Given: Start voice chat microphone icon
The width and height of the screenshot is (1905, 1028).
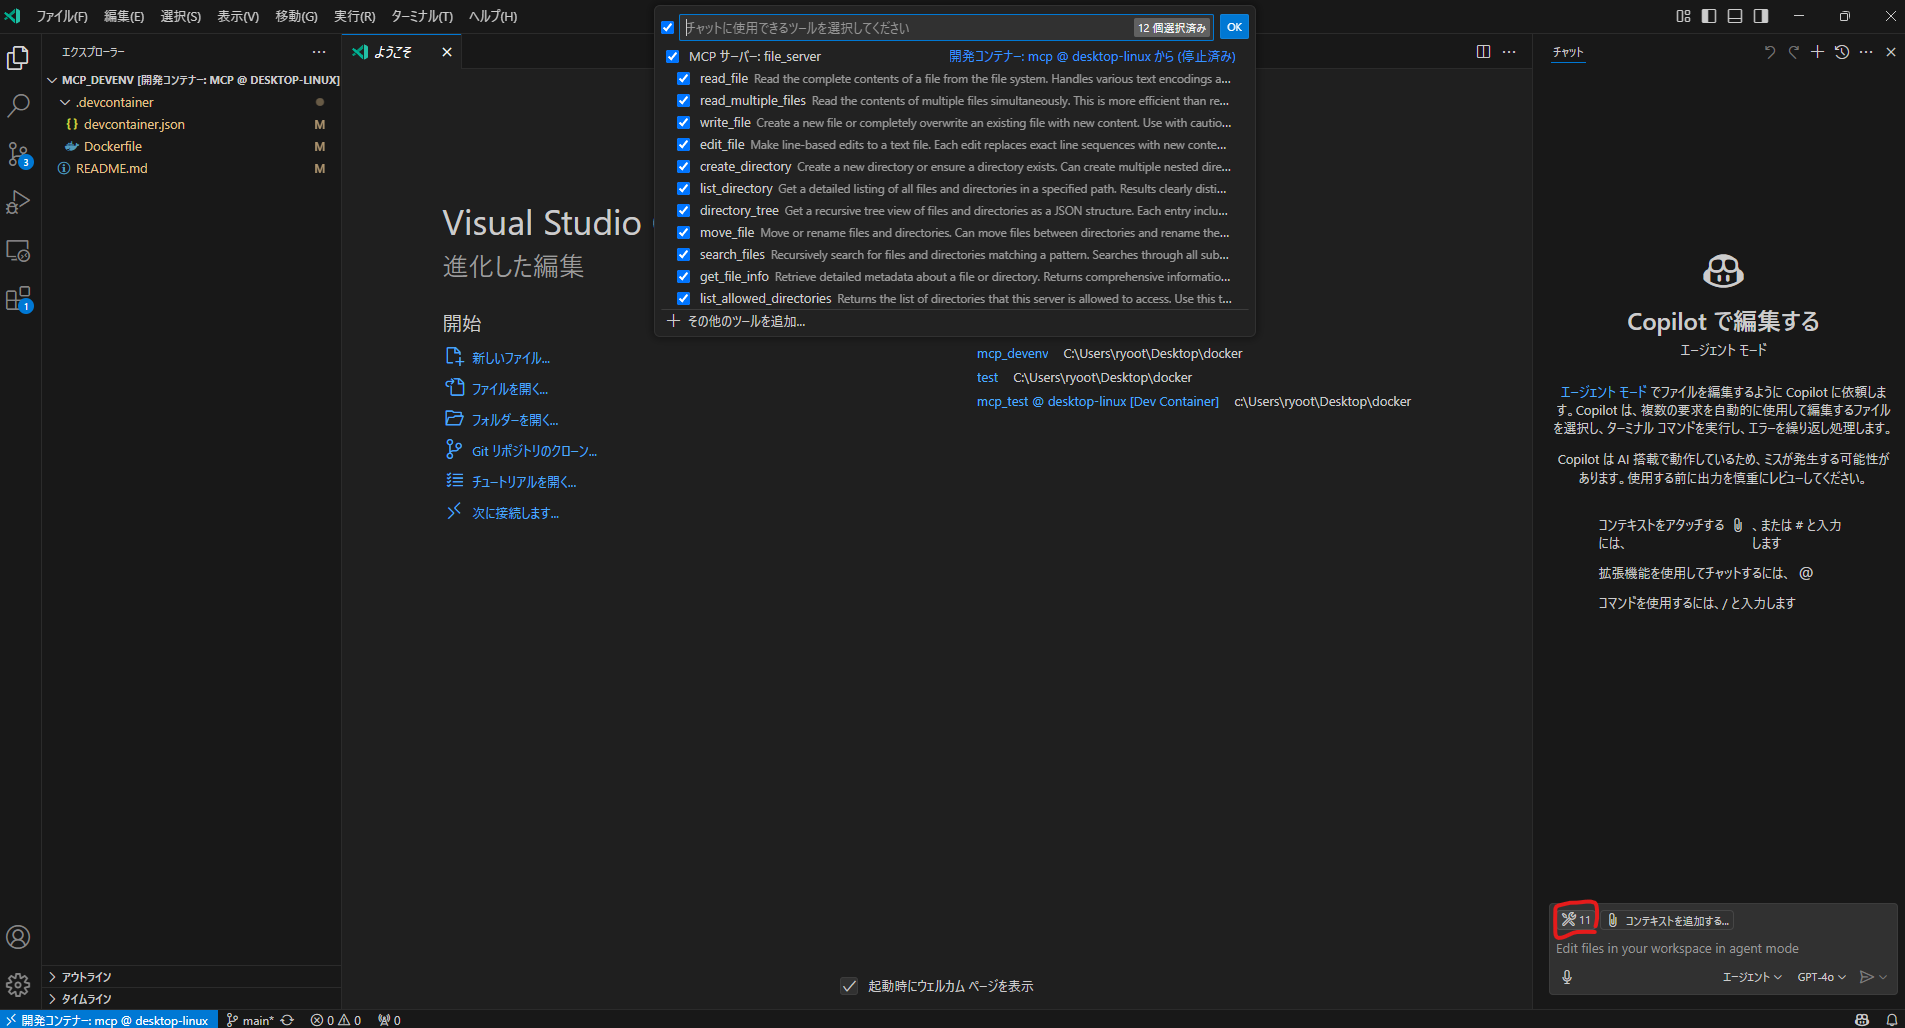Looking at the screenshot, I should coord(1567,977).
